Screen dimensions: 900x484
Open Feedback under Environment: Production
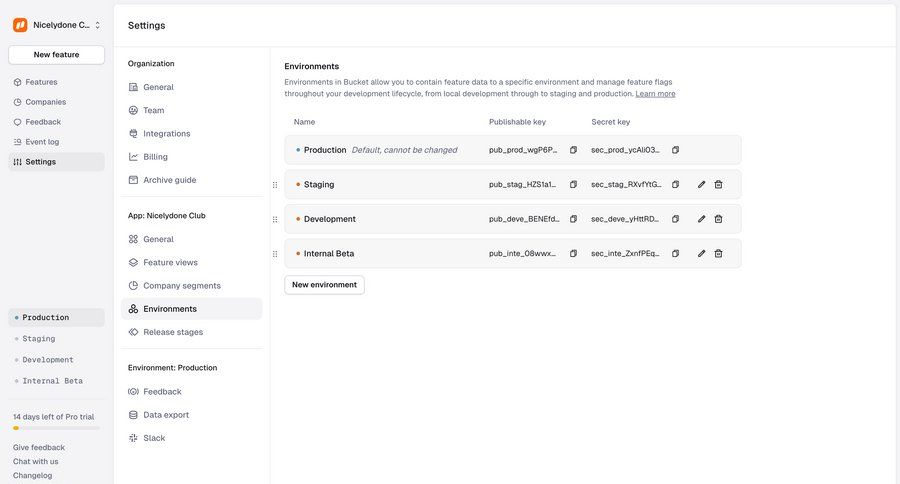click(x=192, y=392)
